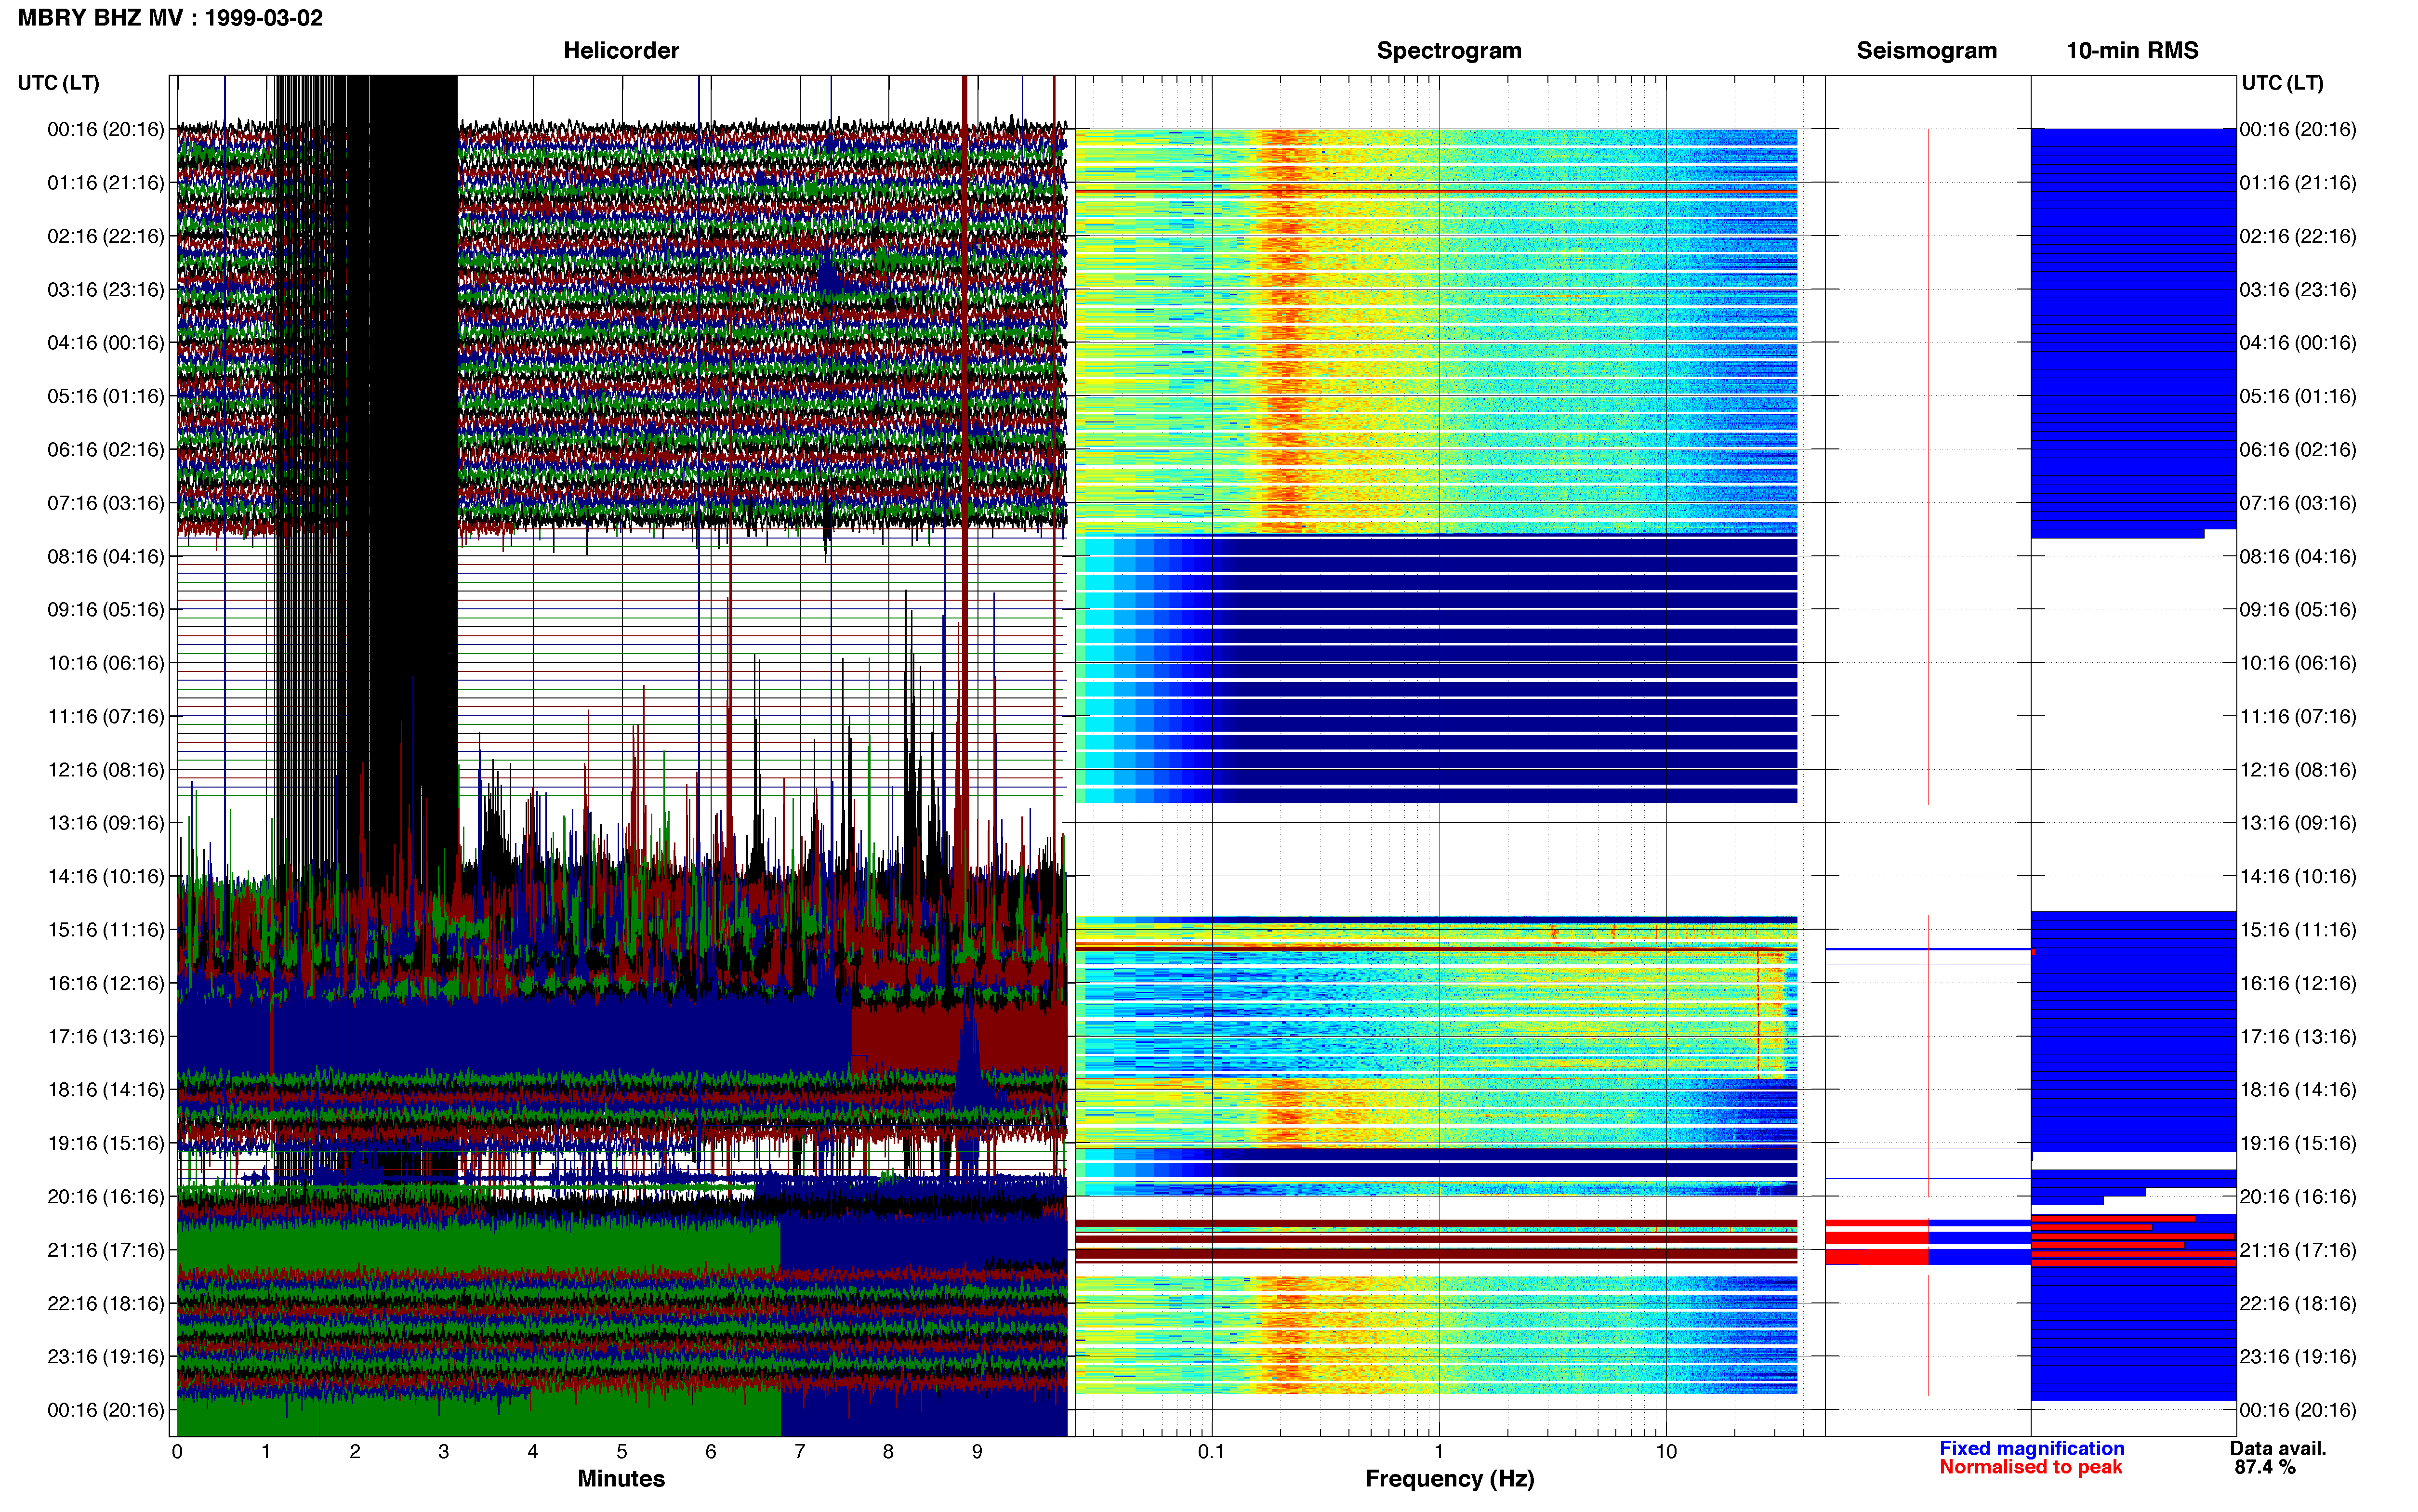Screen dimensions: 2418x1512
Task: Select minute tick label '0' under helicorder
Action: [x=177, y=1452]
